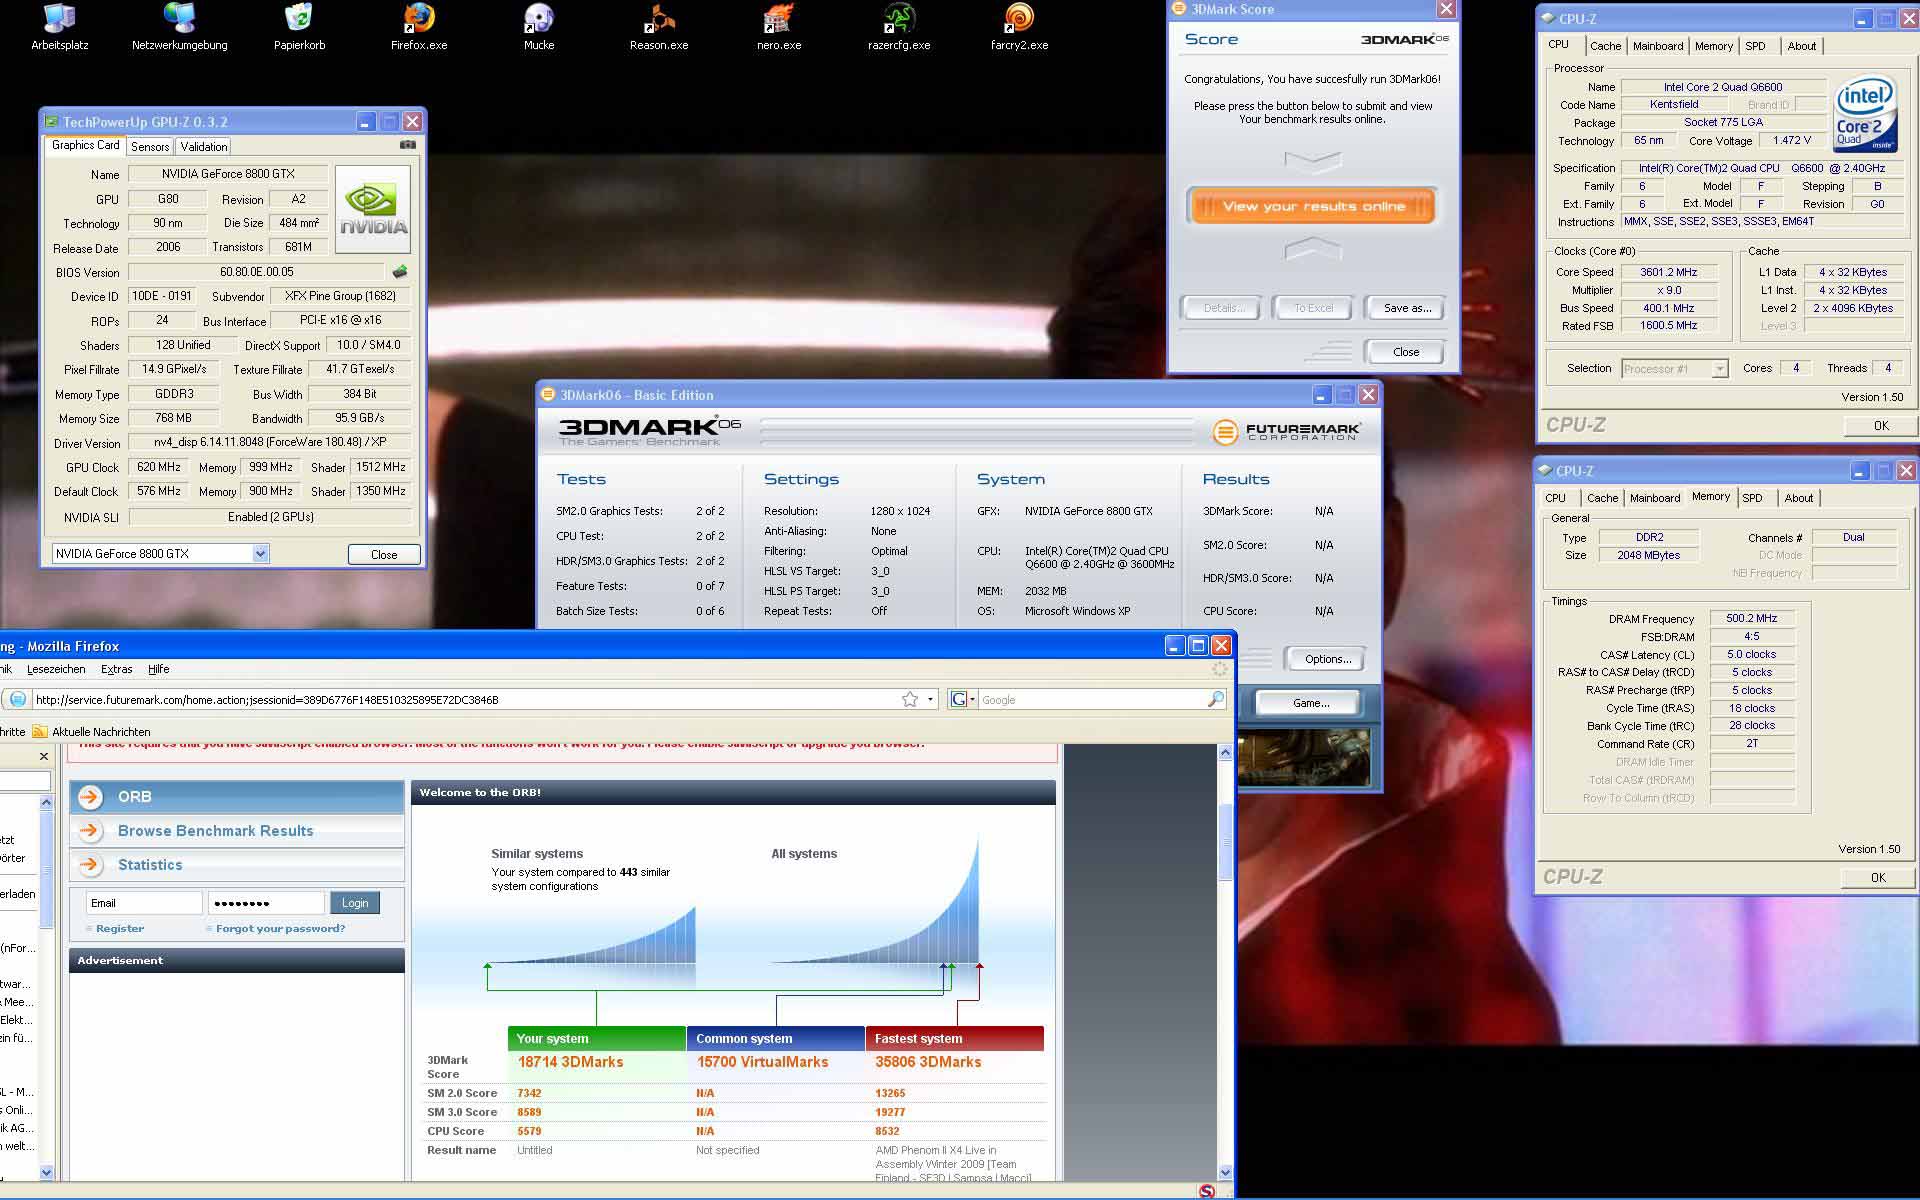Click the Firefox loading throbber icon
Image resolution: width=1920 pixels, height=1200 pixels.
(x=1220, y=669)
